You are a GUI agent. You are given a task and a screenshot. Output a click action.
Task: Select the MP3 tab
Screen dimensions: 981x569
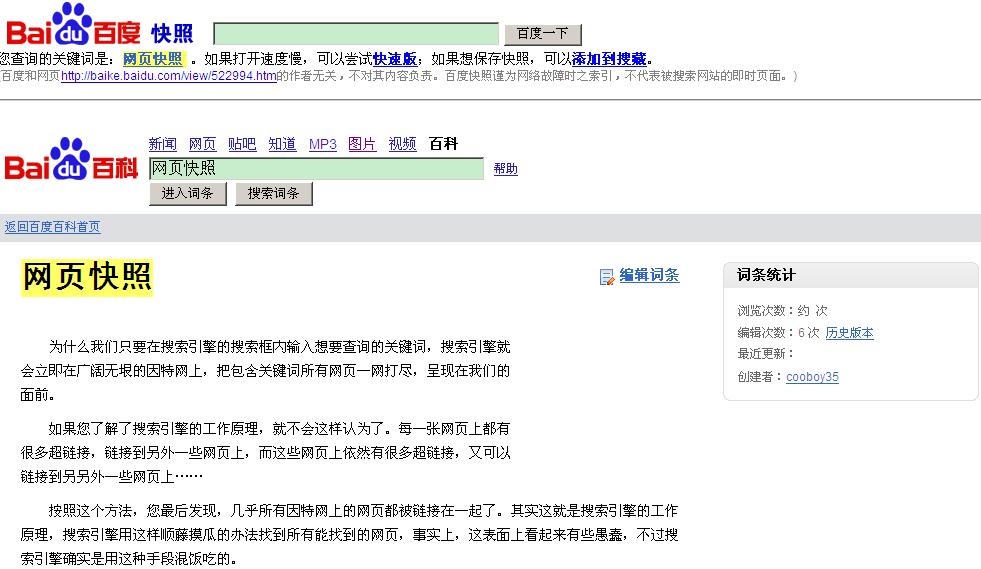(322, 144)
